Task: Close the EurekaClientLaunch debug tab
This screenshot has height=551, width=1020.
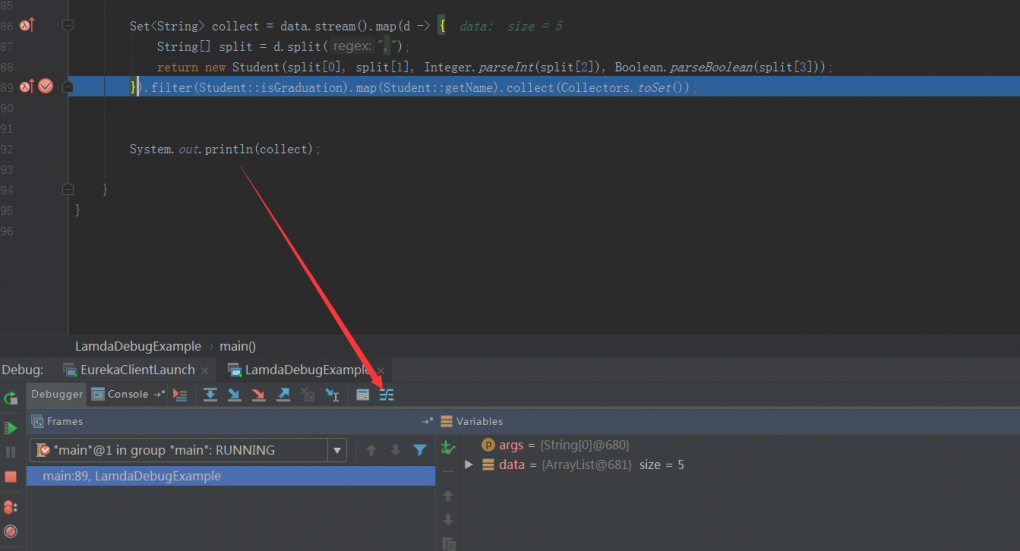Action: 204,371
